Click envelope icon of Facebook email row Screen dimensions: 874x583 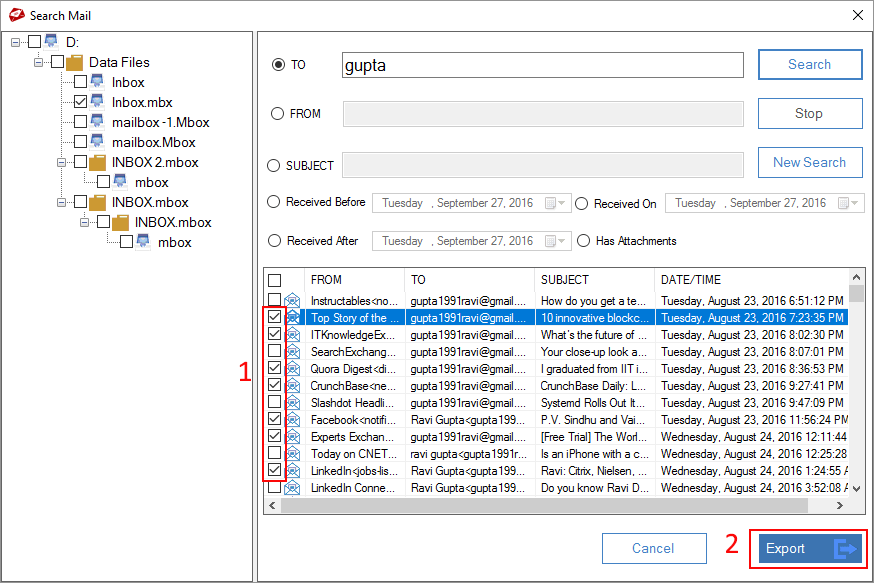pos(293,420)
